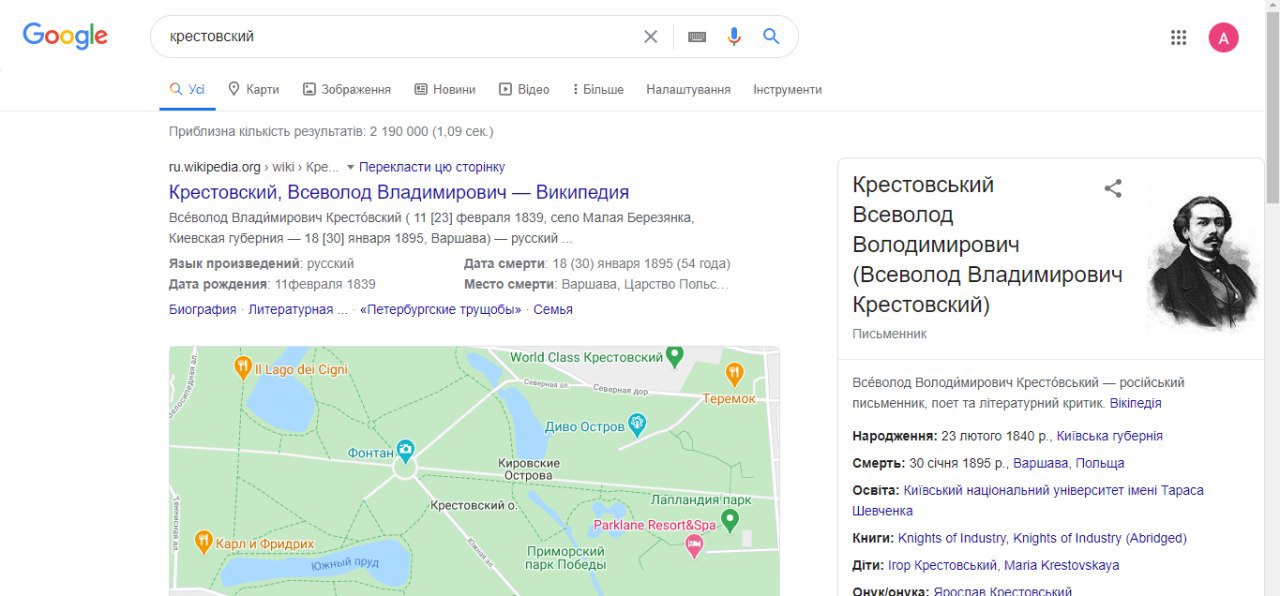Switch to the Відео tab
This screenshot has width=1280, height=596.
pos(524,89)
